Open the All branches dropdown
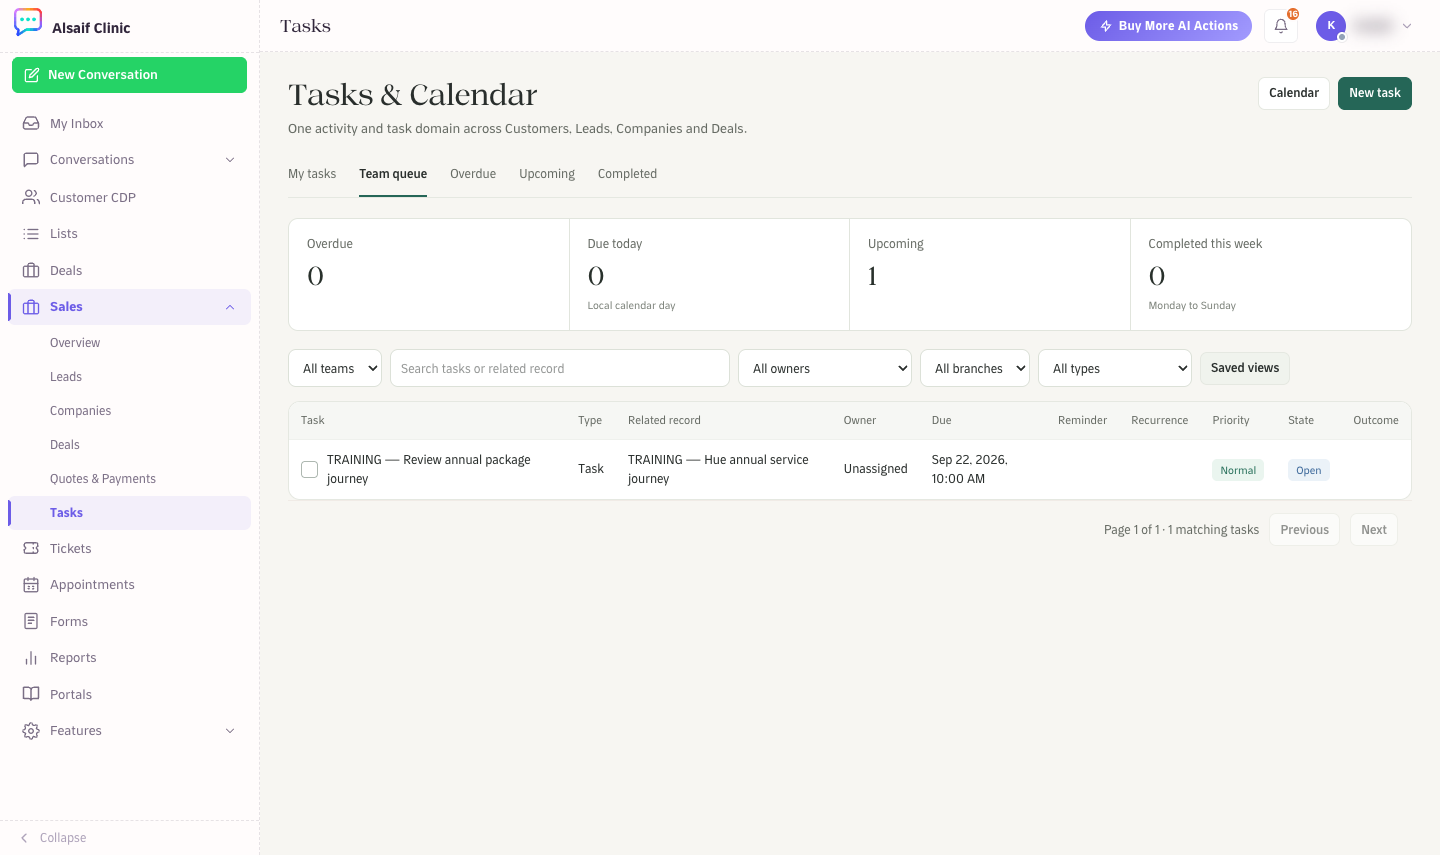 975,368
